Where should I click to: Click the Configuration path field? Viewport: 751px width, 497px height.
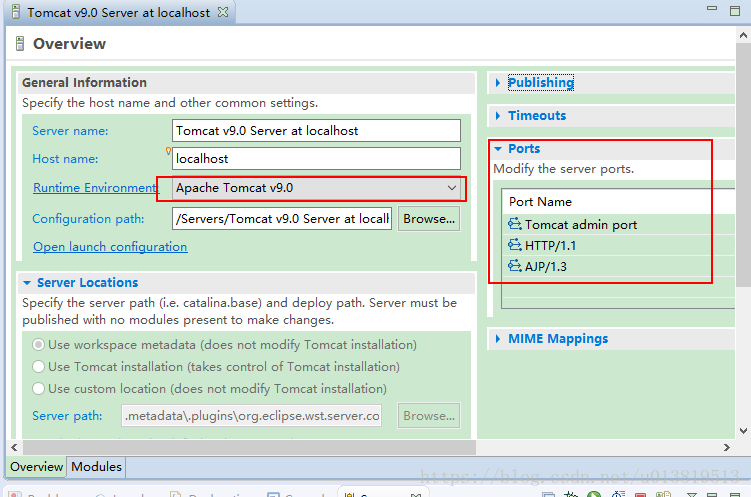tap(282, 219)
